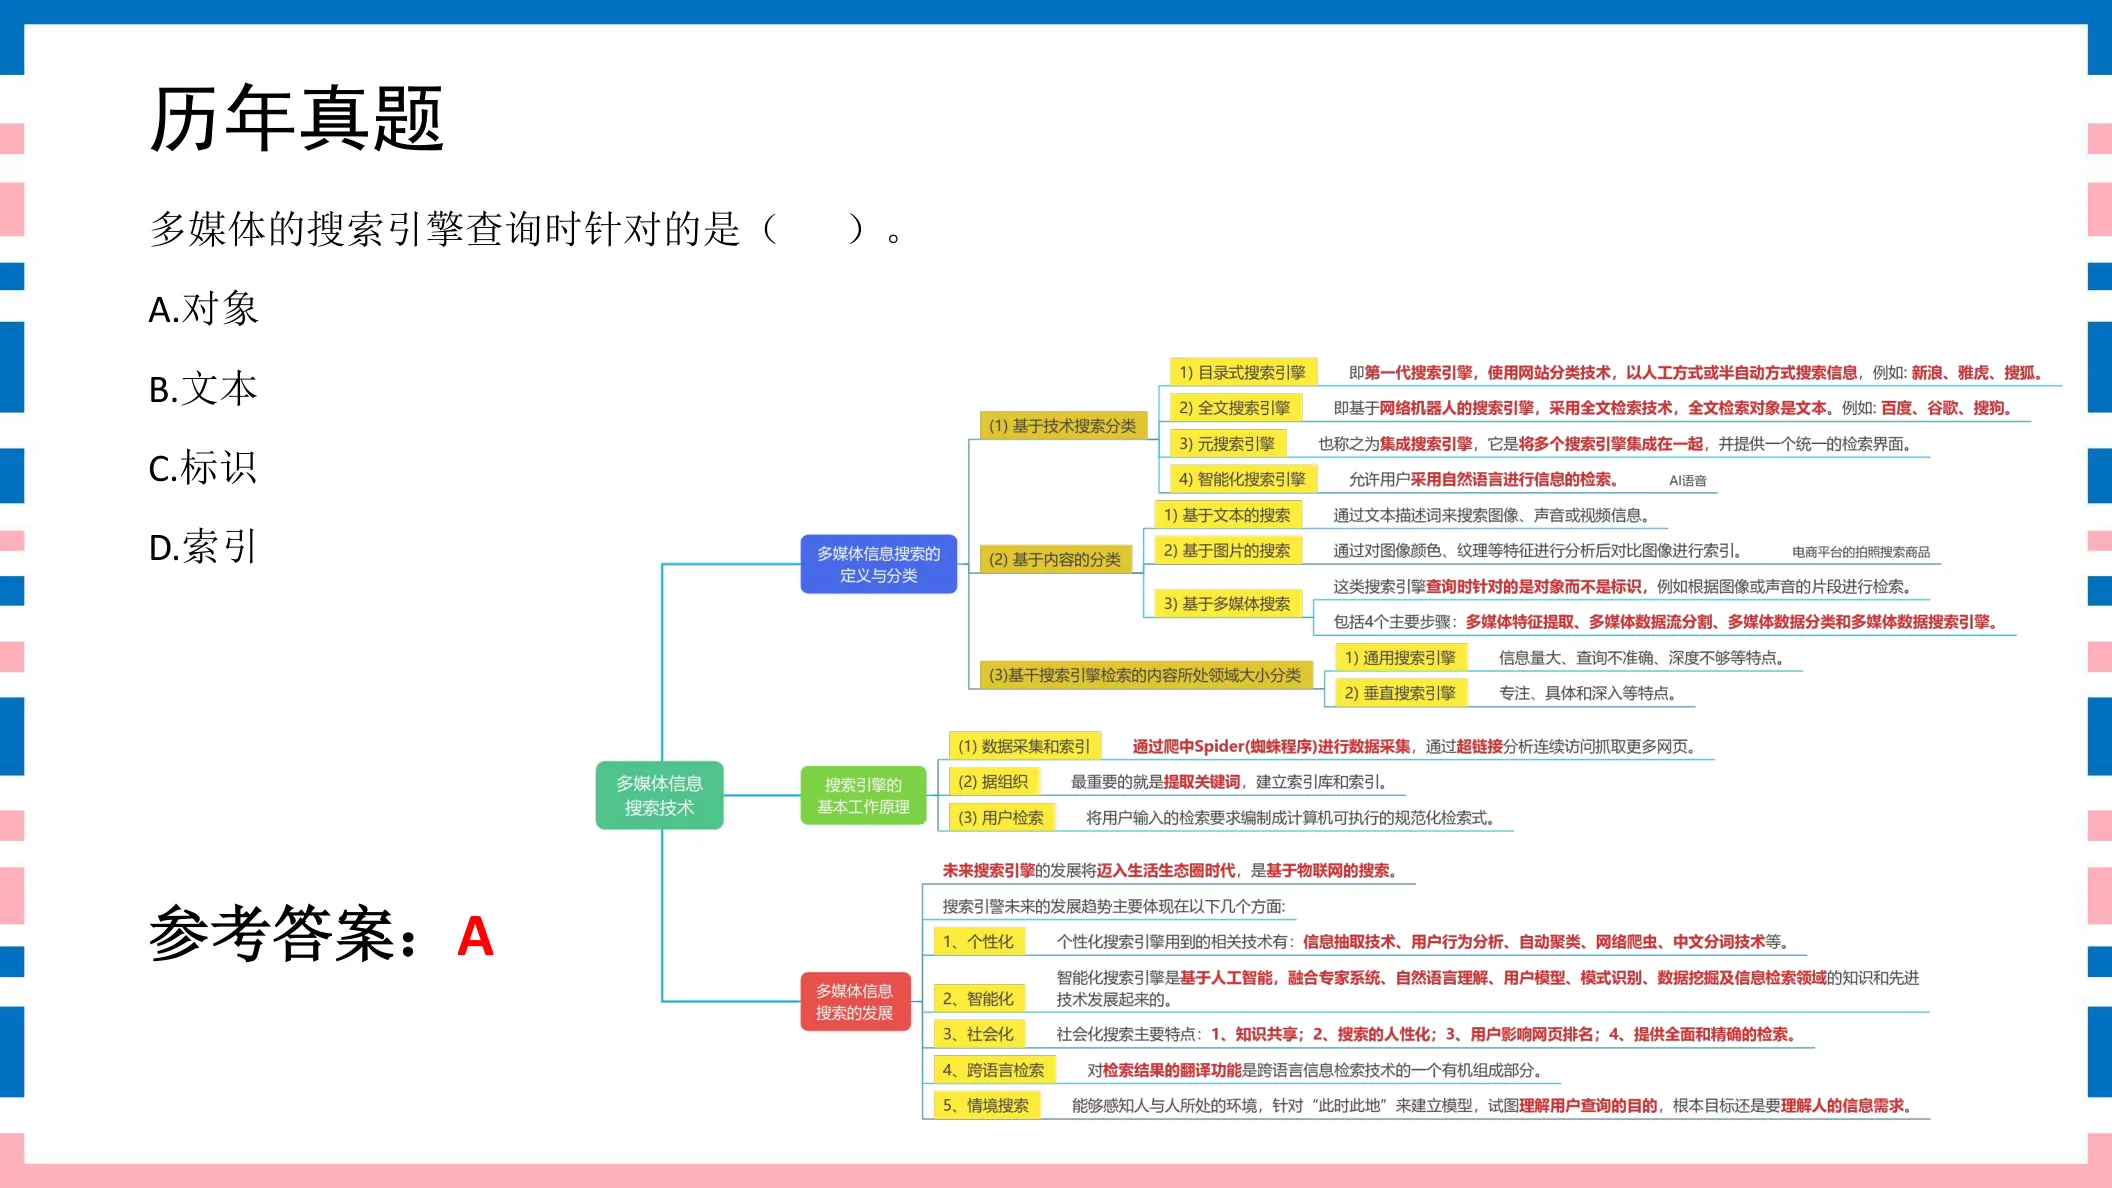Click node 2、智能化
2112x1188 pixels.
point(978,998)
